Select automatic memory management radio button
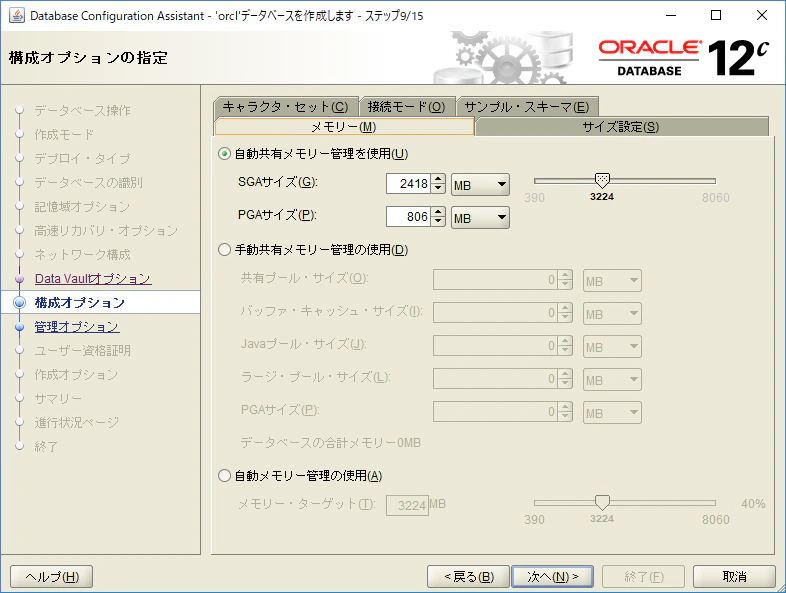The width and height of the screenshot is (786, 593). pos(224,476)
